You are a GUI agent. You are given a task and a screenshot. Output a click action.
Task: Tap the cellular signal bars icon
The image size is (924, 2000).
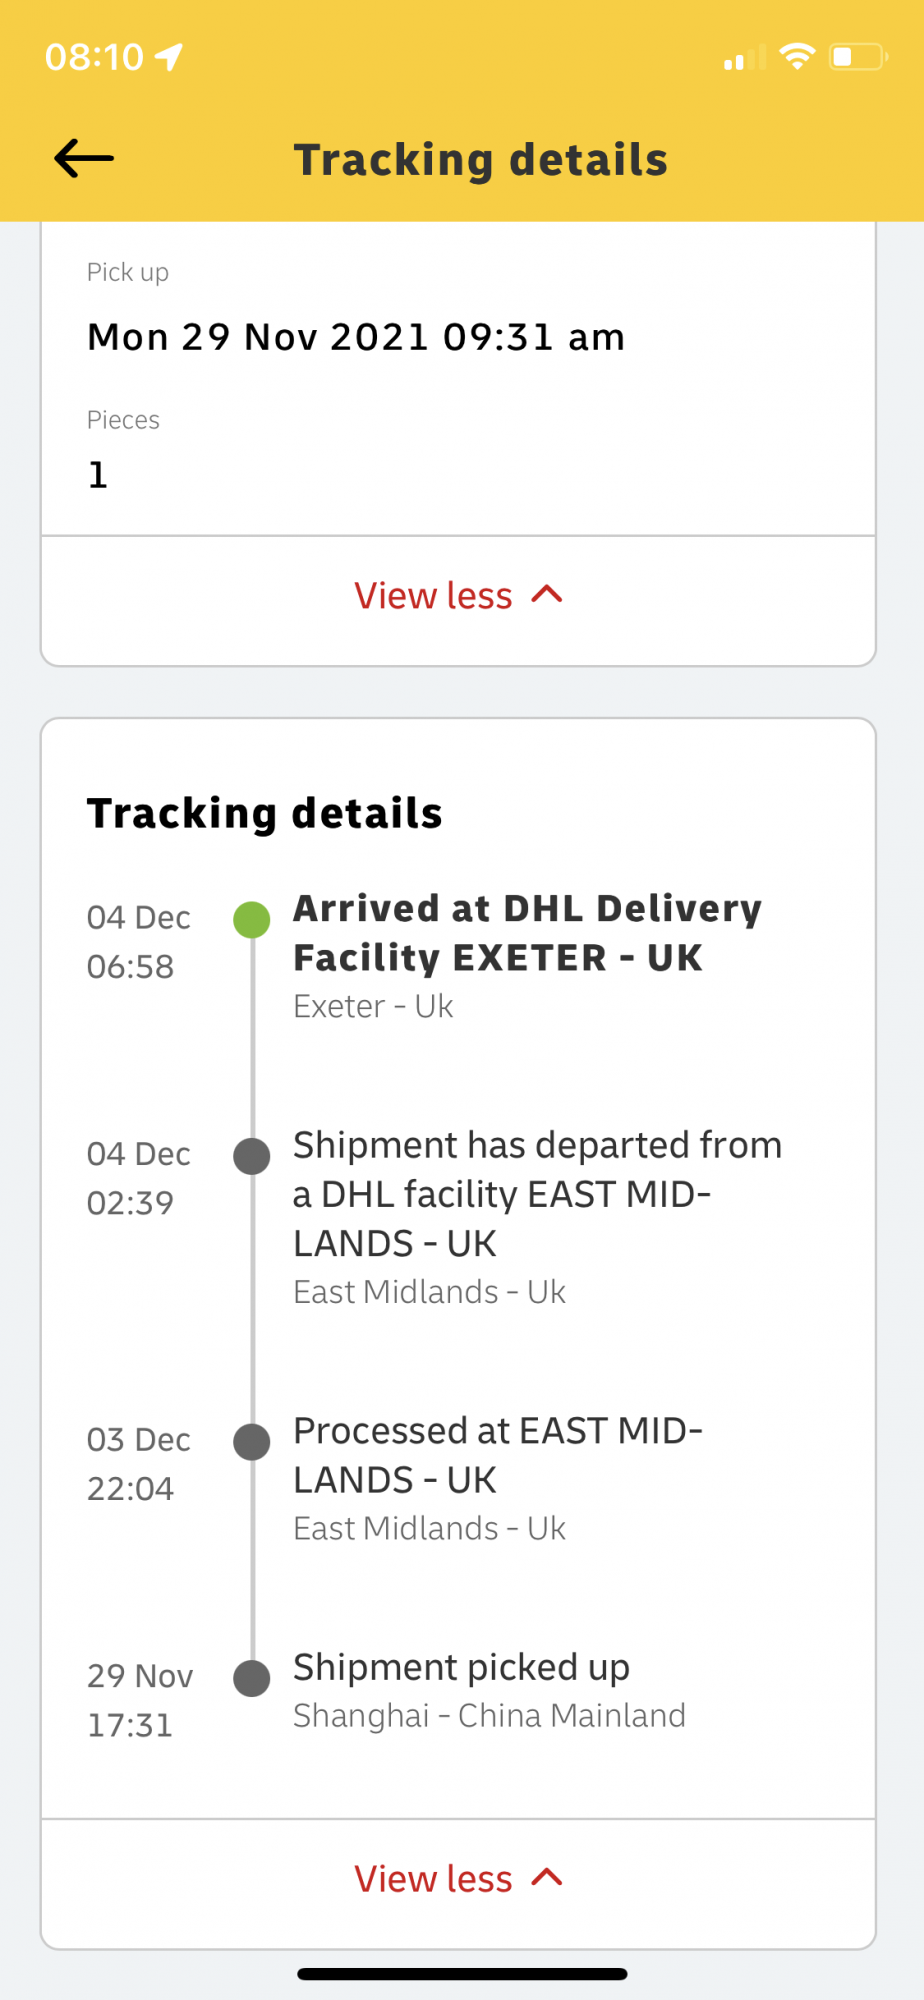[x=744, y=58]
